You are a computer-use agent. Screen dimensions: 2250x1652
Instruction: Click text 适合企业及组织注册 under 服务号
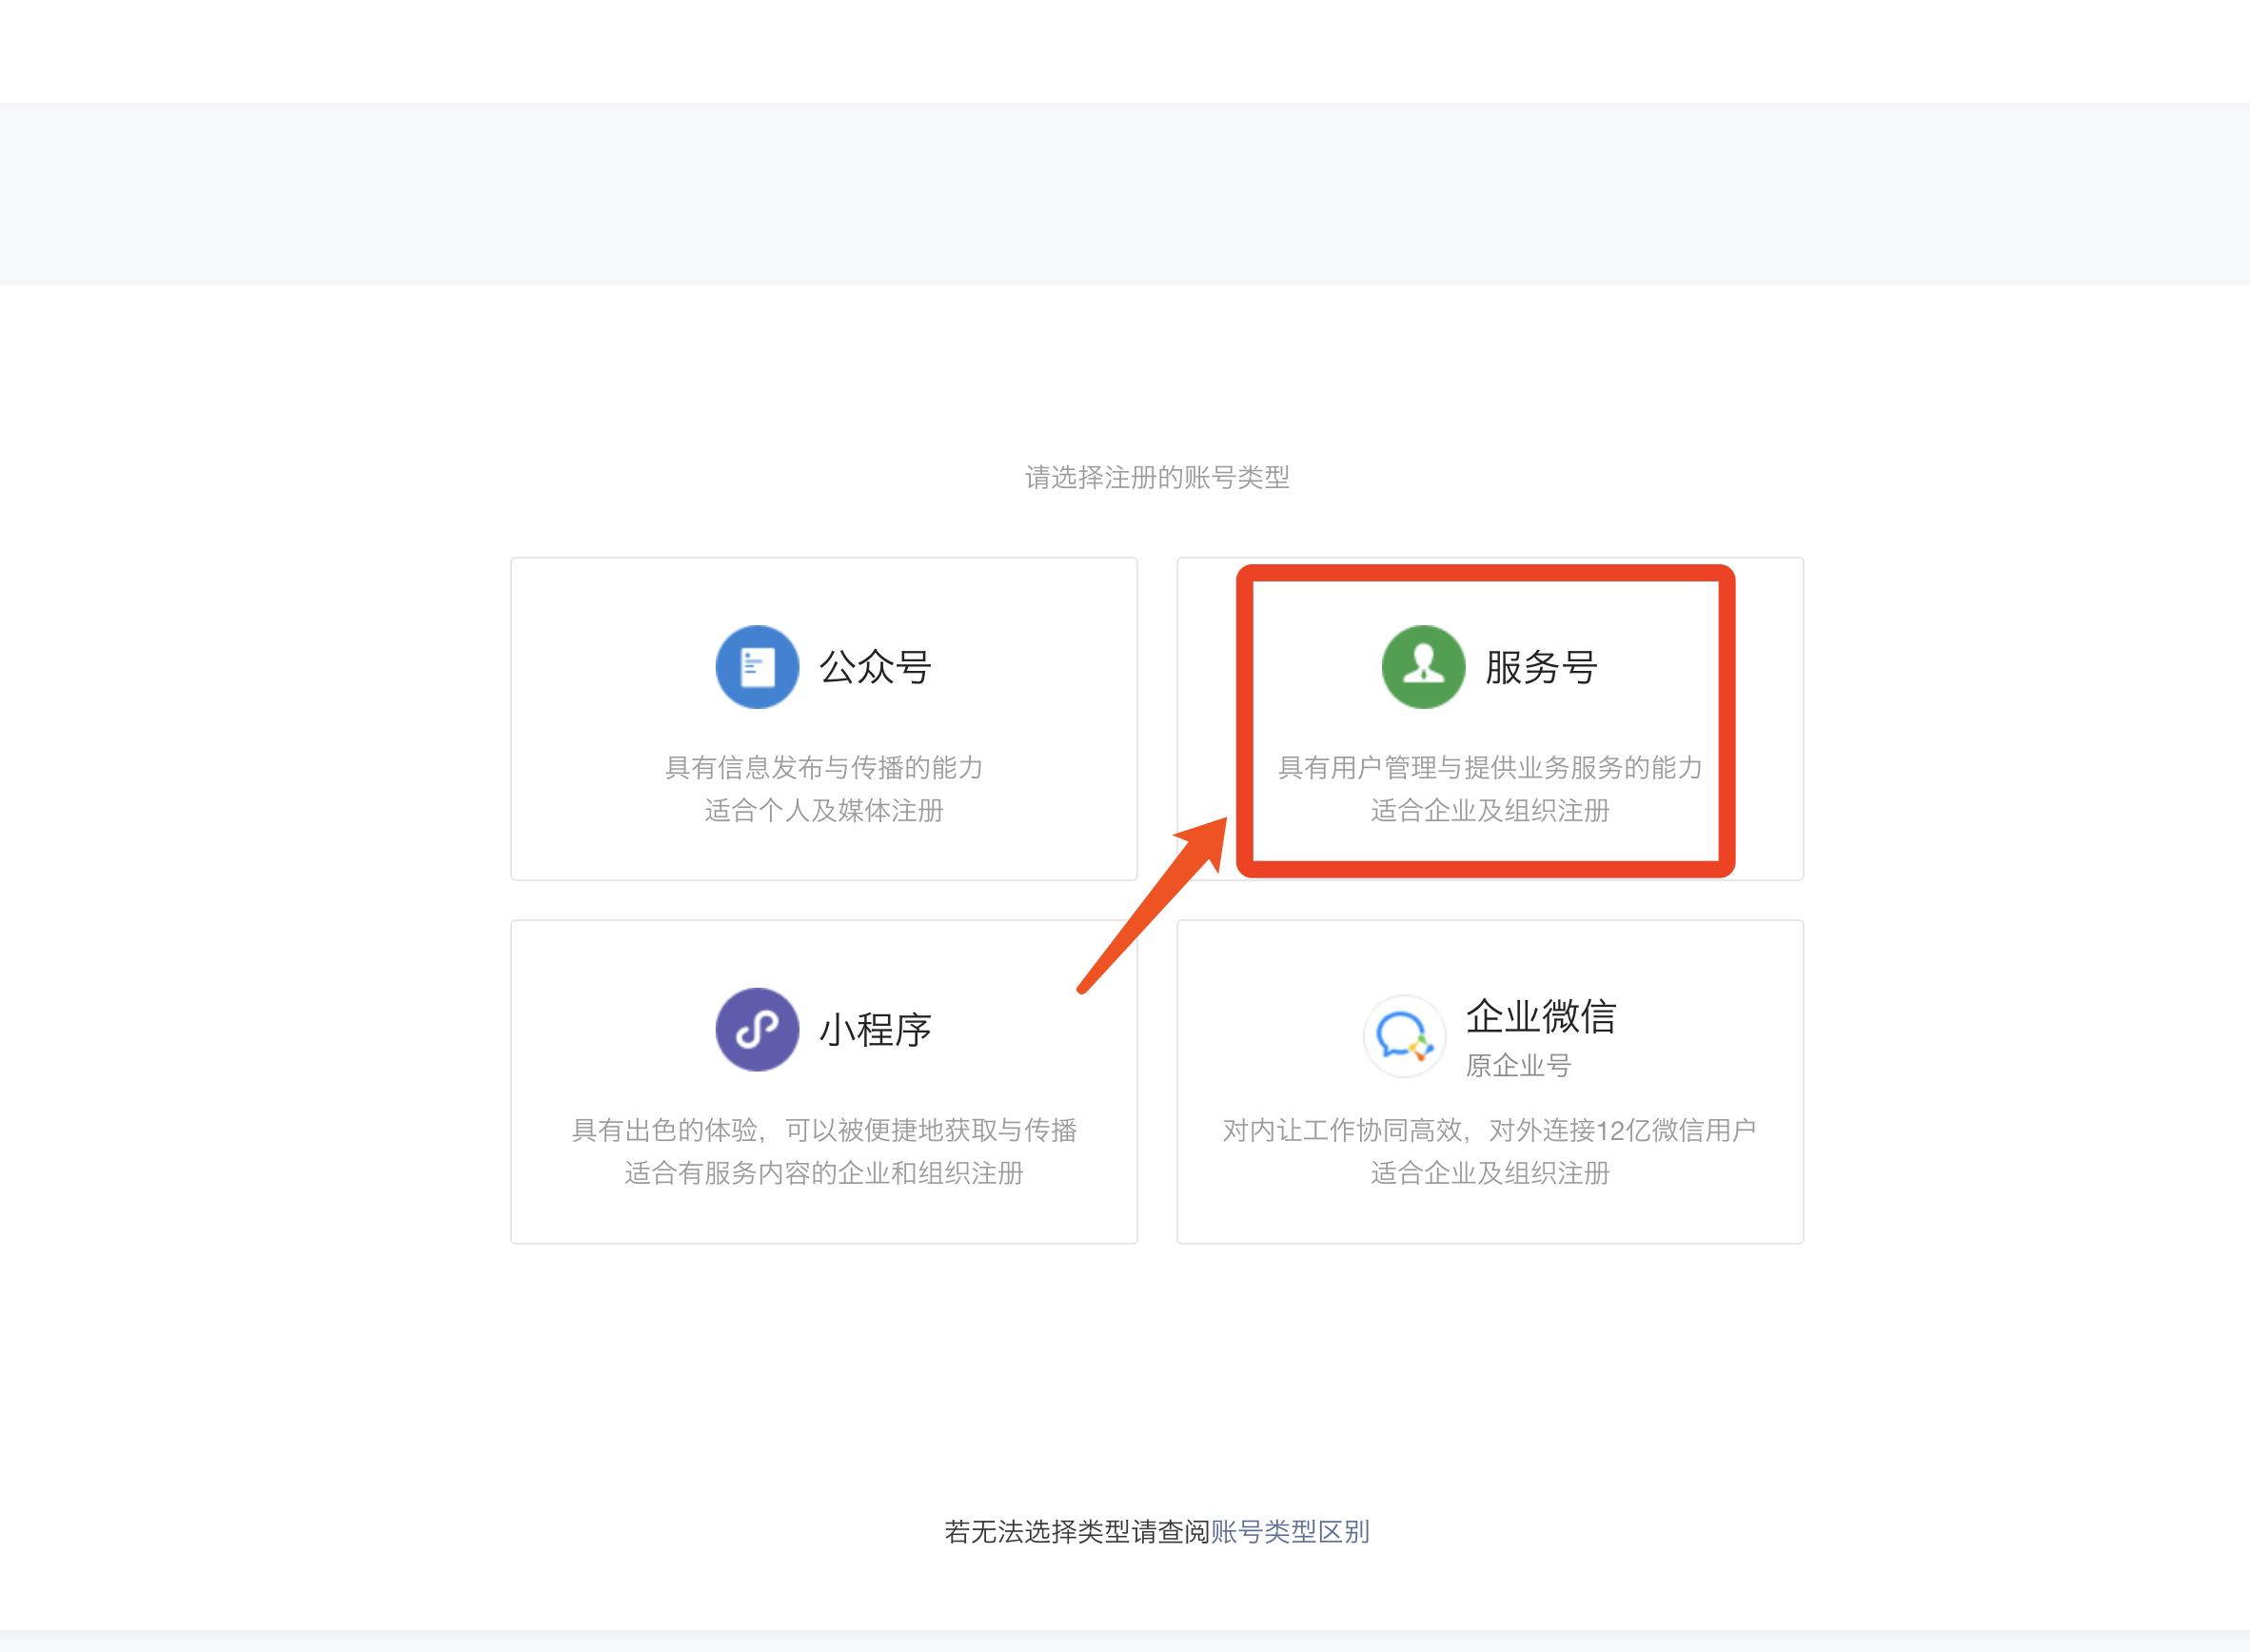pyautogui.click(x=1490, y=811)
